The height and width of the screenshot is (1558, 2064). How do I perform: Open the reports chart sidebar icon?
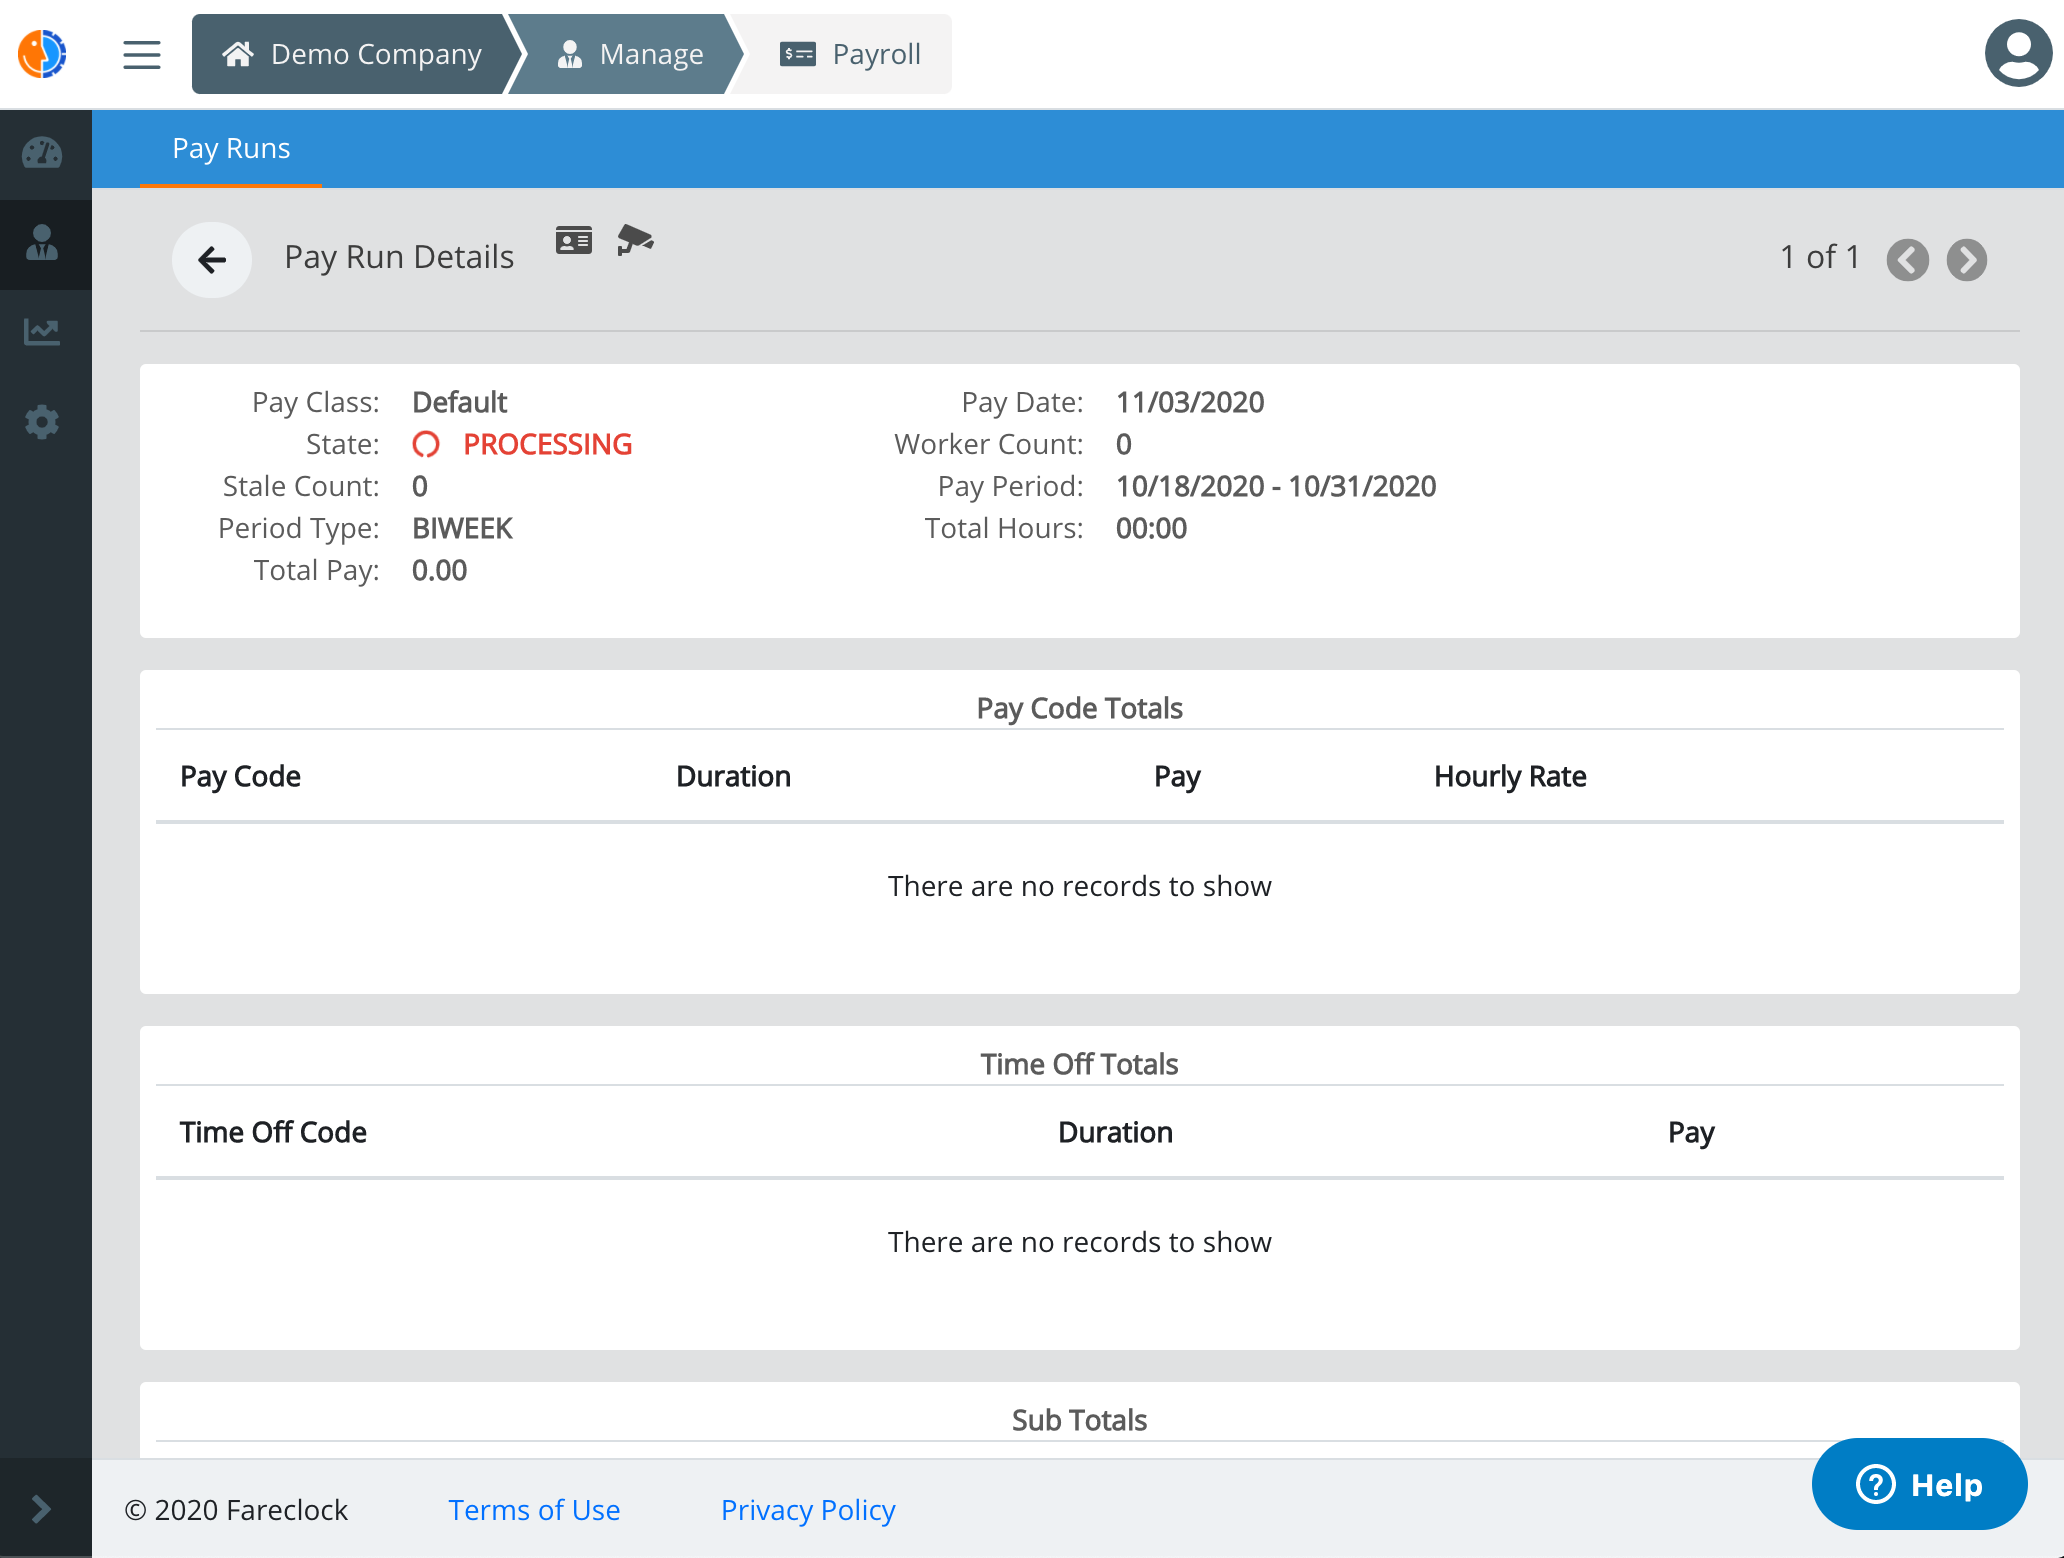pos(42,332)
